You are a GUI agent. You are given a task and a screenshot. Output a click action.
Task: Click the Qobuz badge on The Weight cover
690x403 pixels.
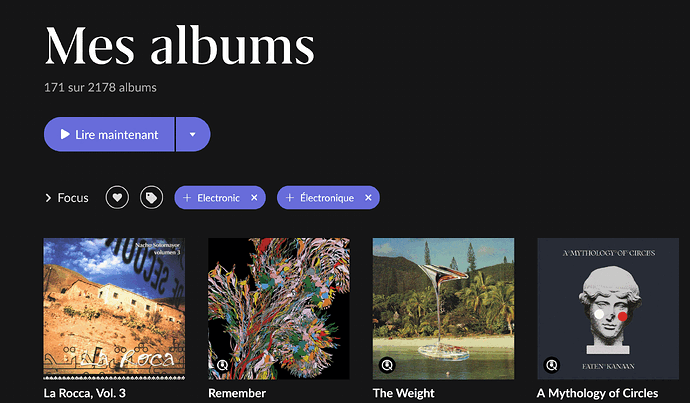pos(387,365)
